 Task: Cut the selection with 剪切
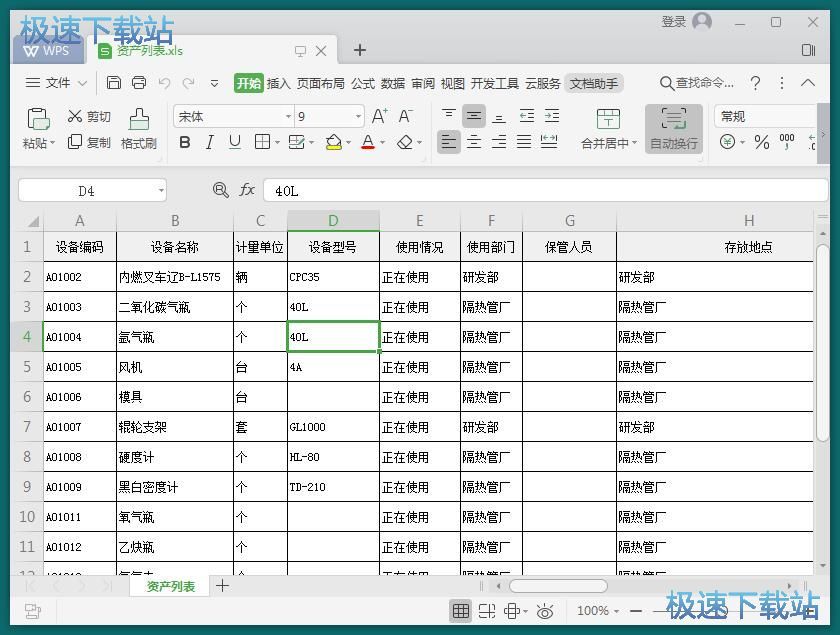[x=89, y=116]
